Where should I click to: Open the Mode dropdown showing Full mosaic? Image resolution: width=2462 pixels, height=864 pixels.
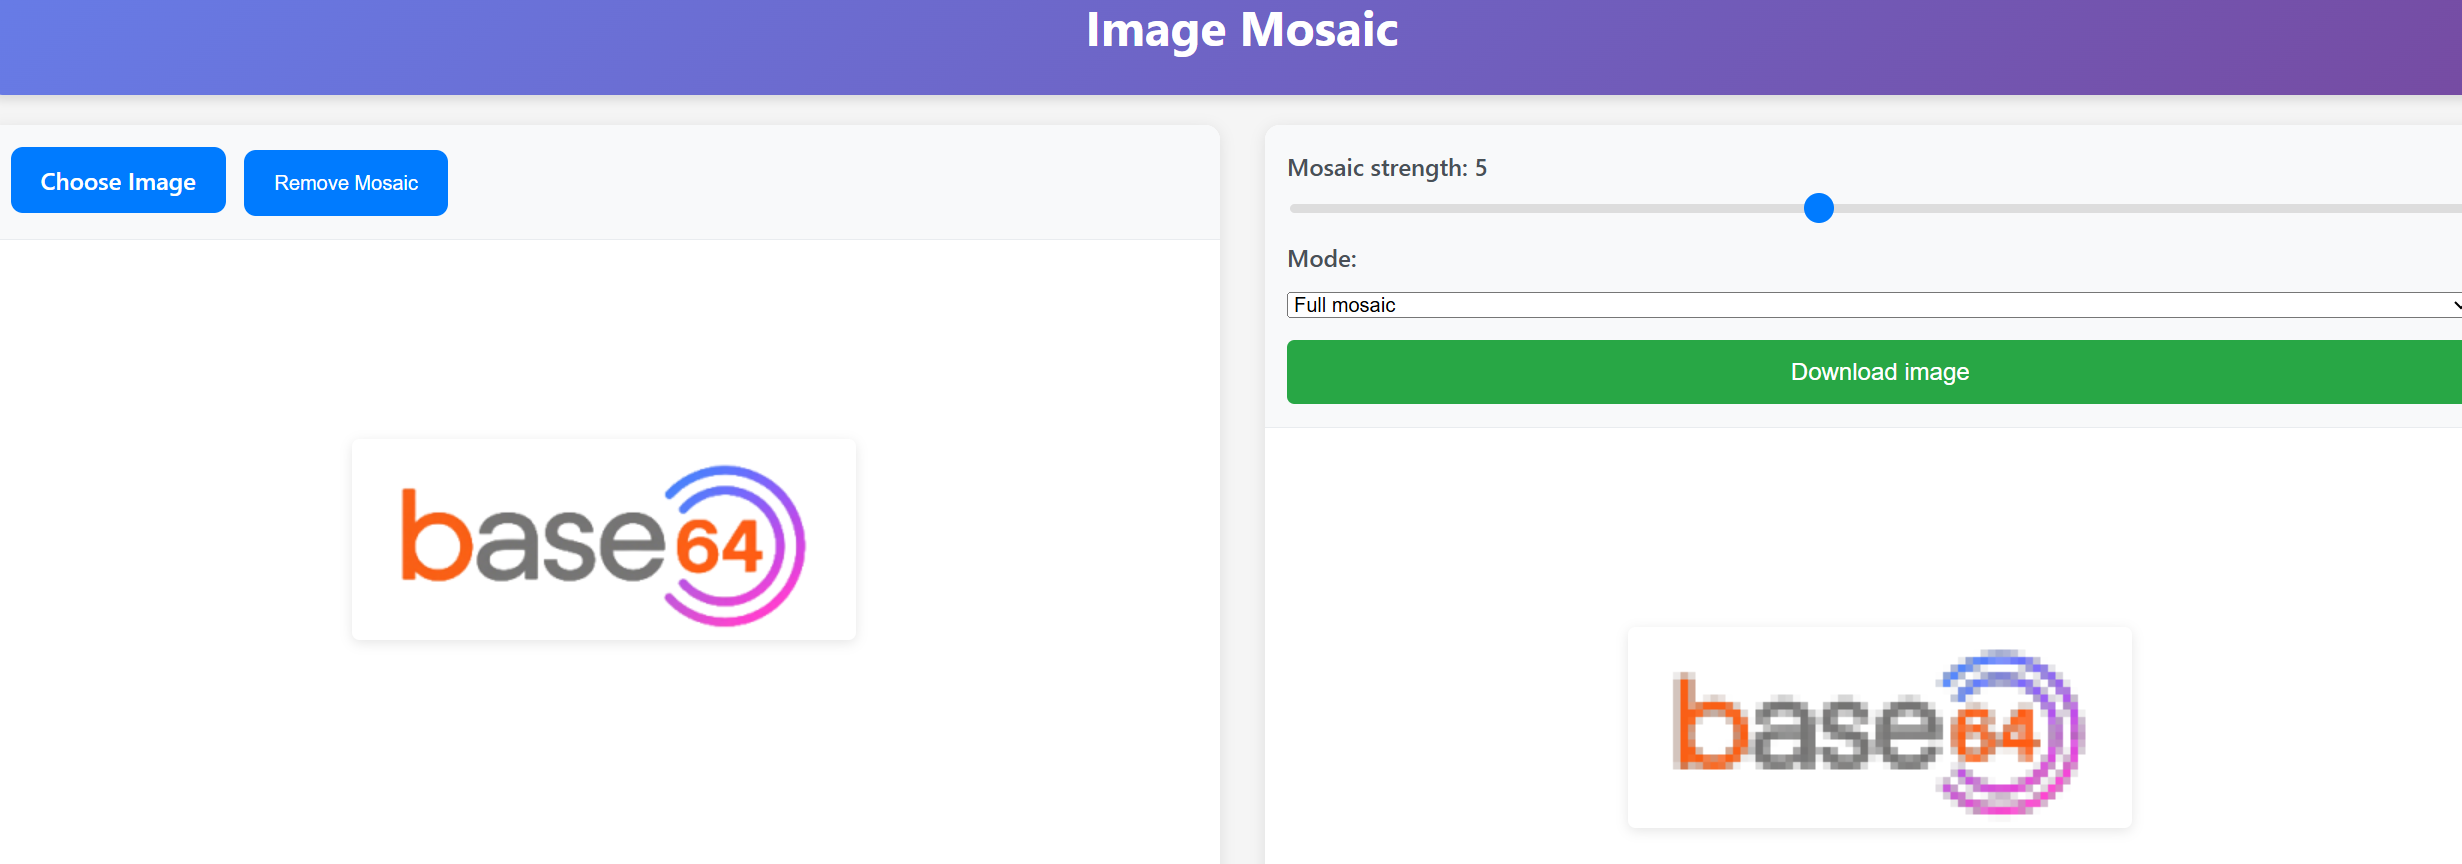[x=1870, y=305]
